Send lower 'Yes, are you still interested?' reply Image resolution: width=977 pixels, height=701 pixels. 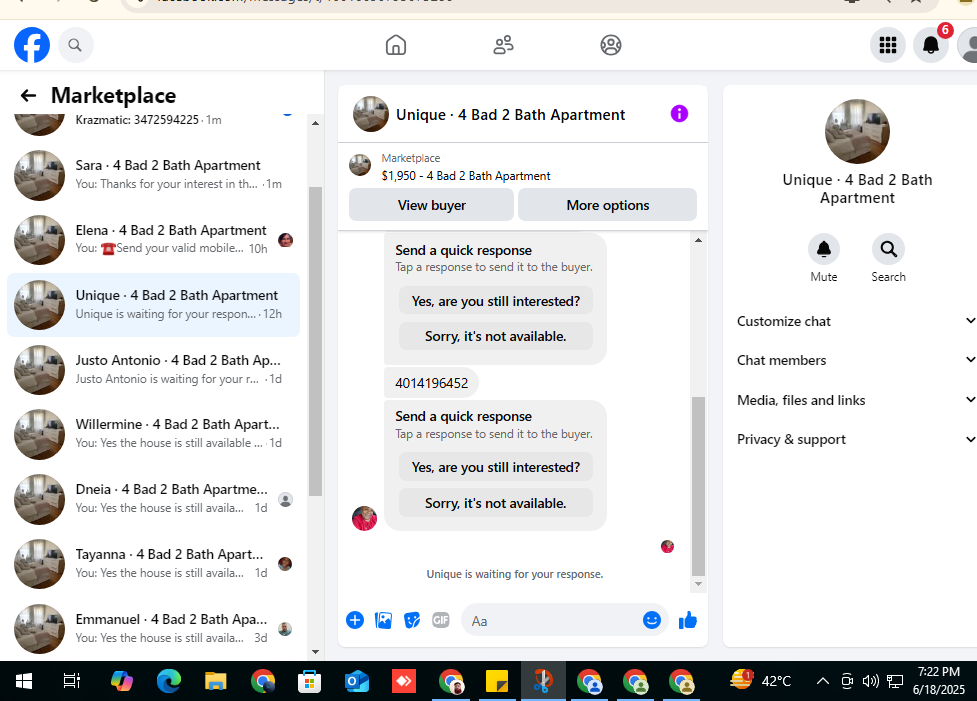495,467
